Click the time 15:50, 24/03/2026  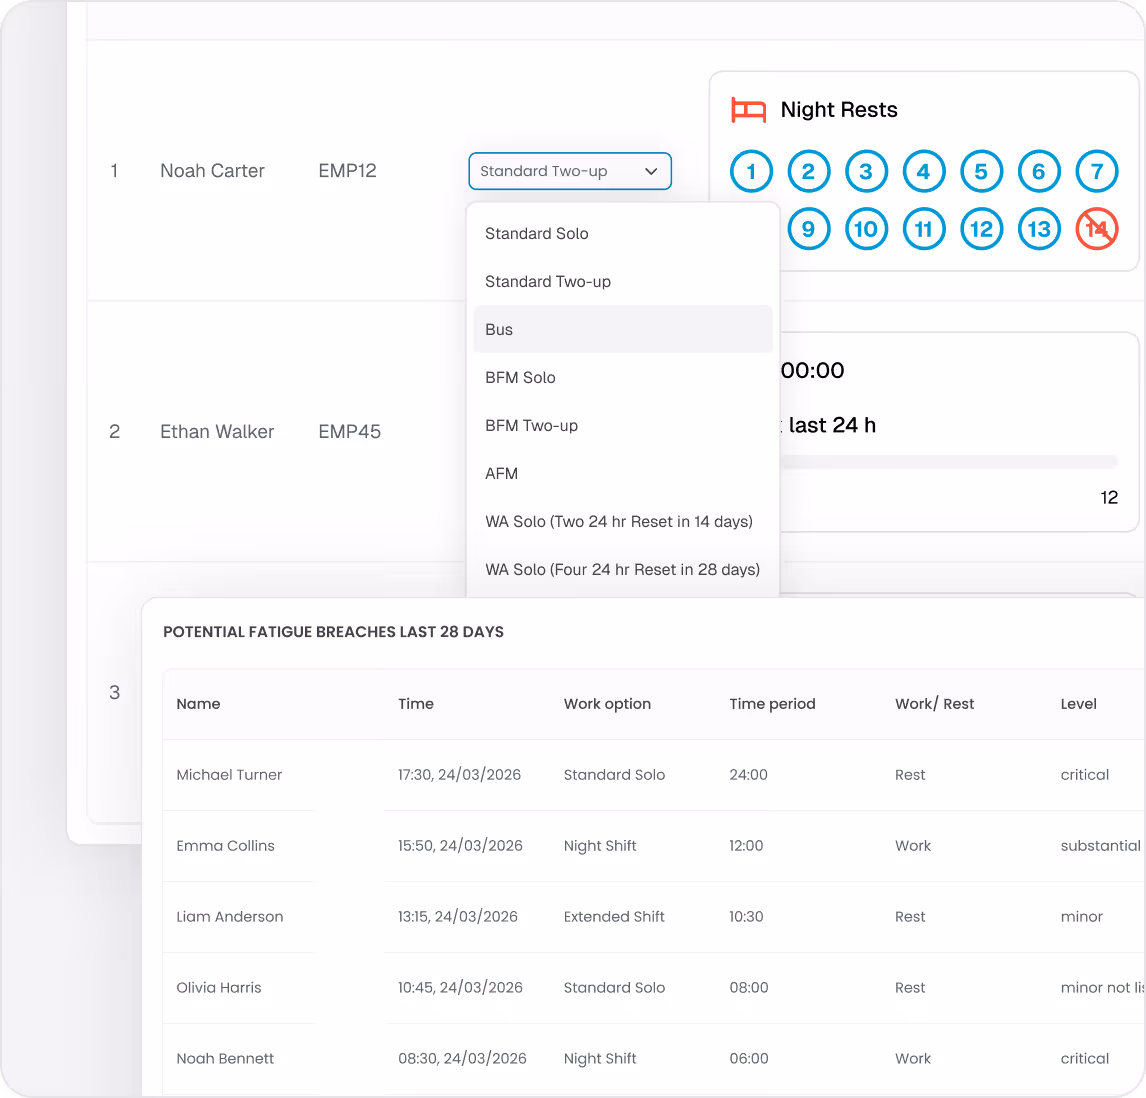[460, 846]
